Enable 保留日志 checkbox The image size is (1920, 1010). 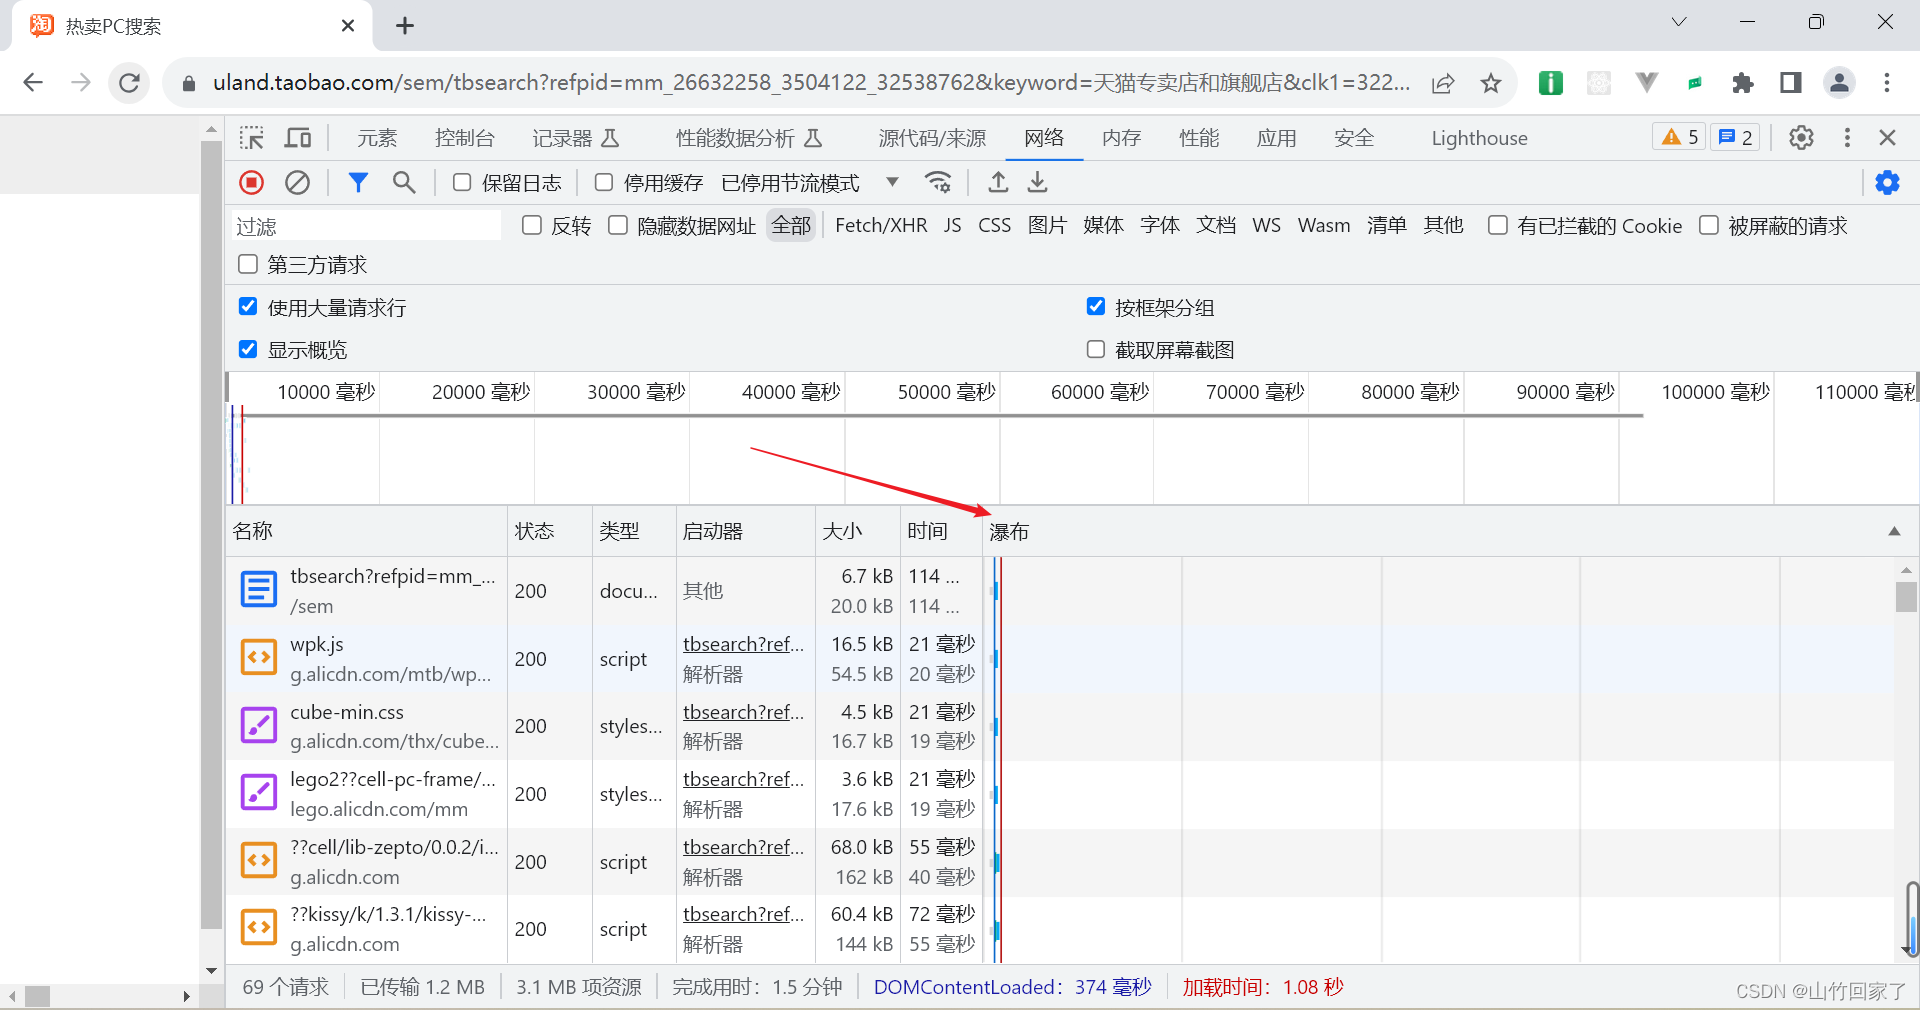[462, 182]
